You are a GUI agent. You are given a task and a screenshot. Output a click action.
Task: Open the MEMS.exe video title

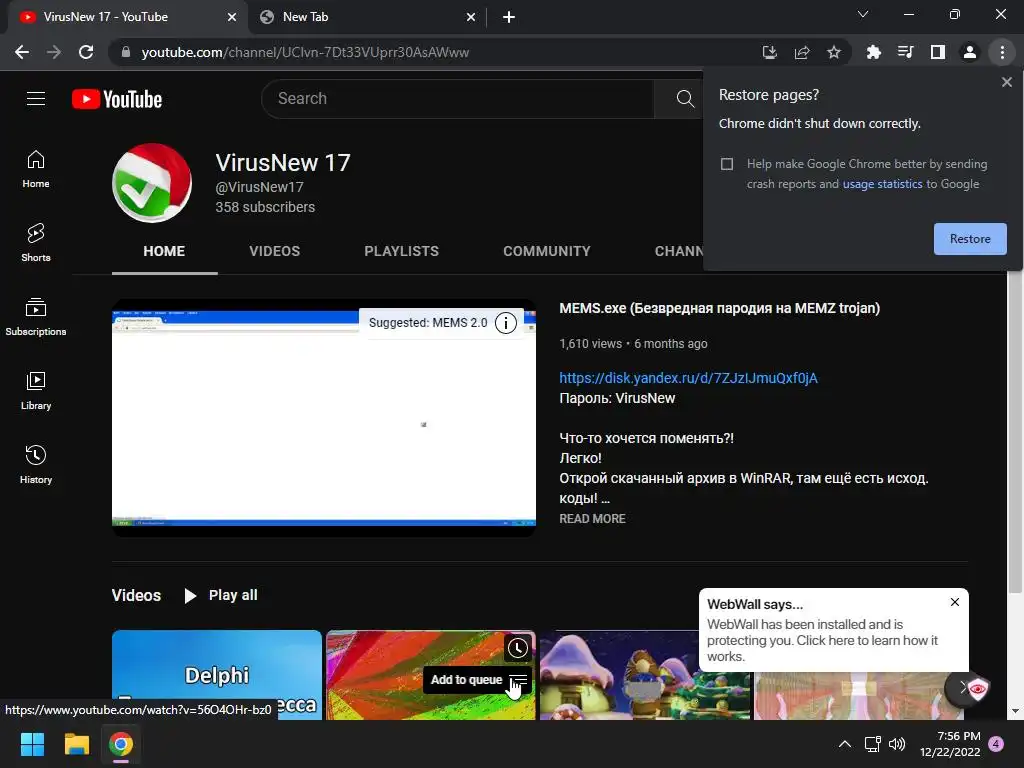(720, 308)
